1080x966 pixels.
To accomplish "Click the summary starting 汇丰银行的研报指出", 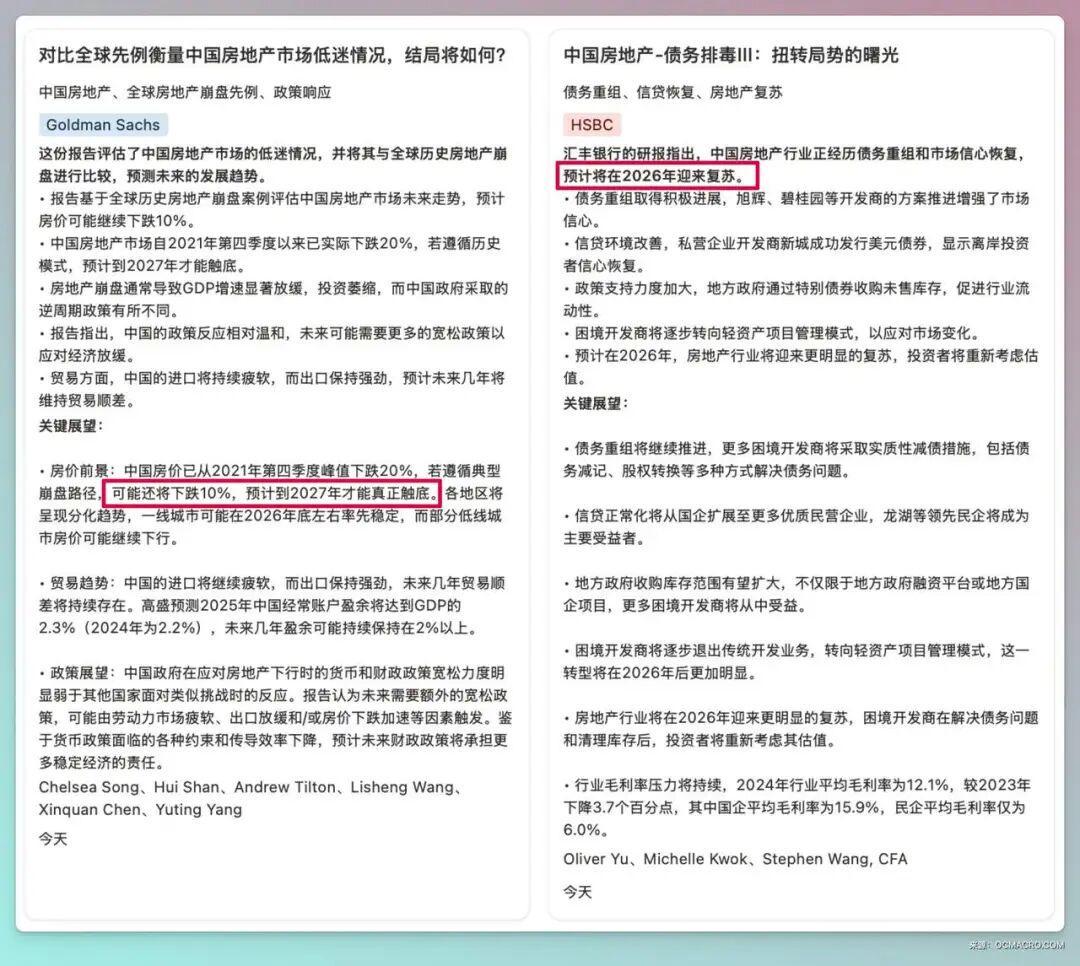I will click(794, 165).
